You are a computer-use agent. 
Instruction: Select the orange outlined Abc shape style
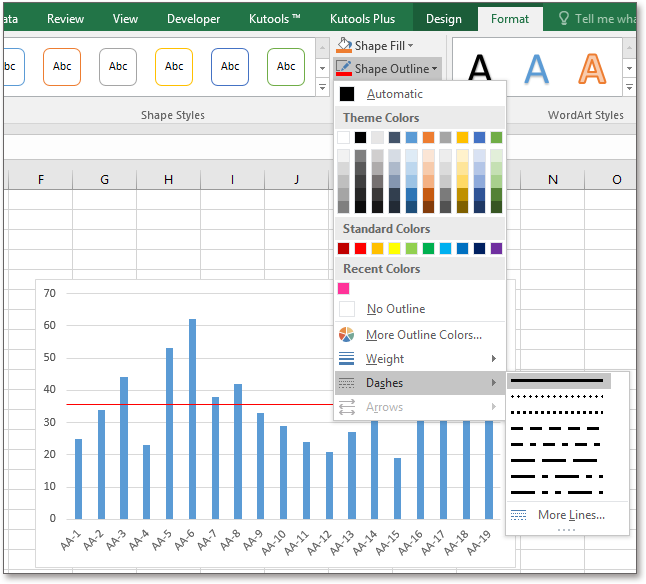(x=62, y=67)
